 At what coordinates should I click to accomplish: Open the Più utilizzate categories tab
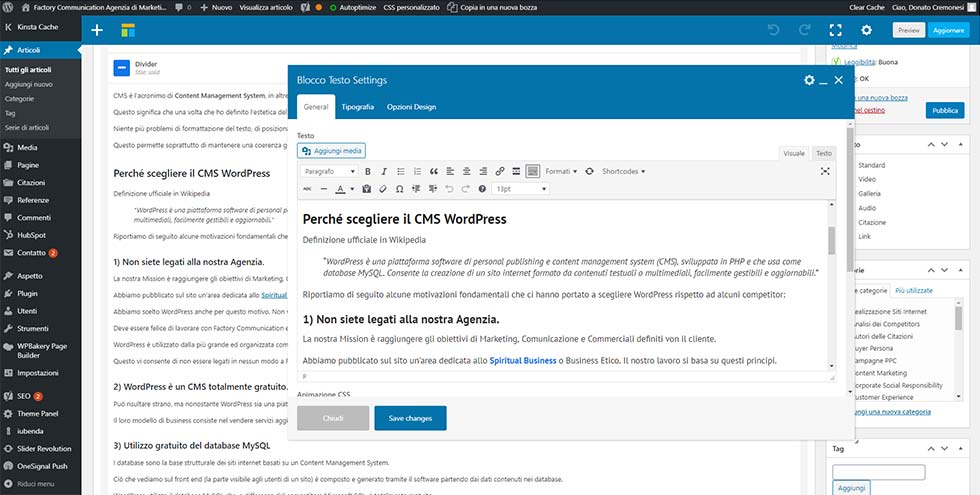point(914,291)
